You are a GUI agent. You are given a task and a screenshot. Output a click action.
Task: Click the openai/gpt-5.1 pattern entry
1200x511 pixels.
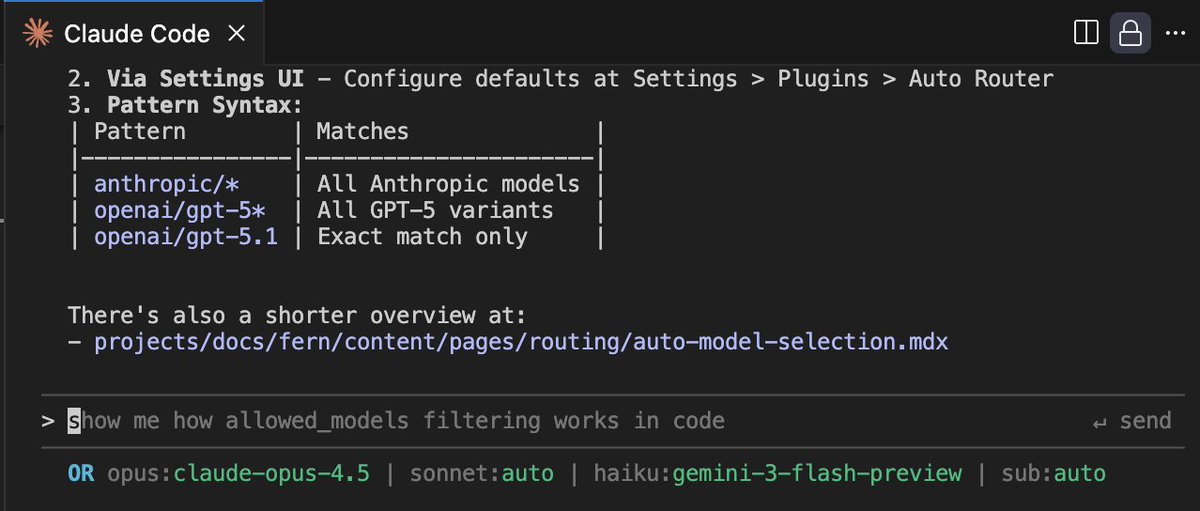186,237
